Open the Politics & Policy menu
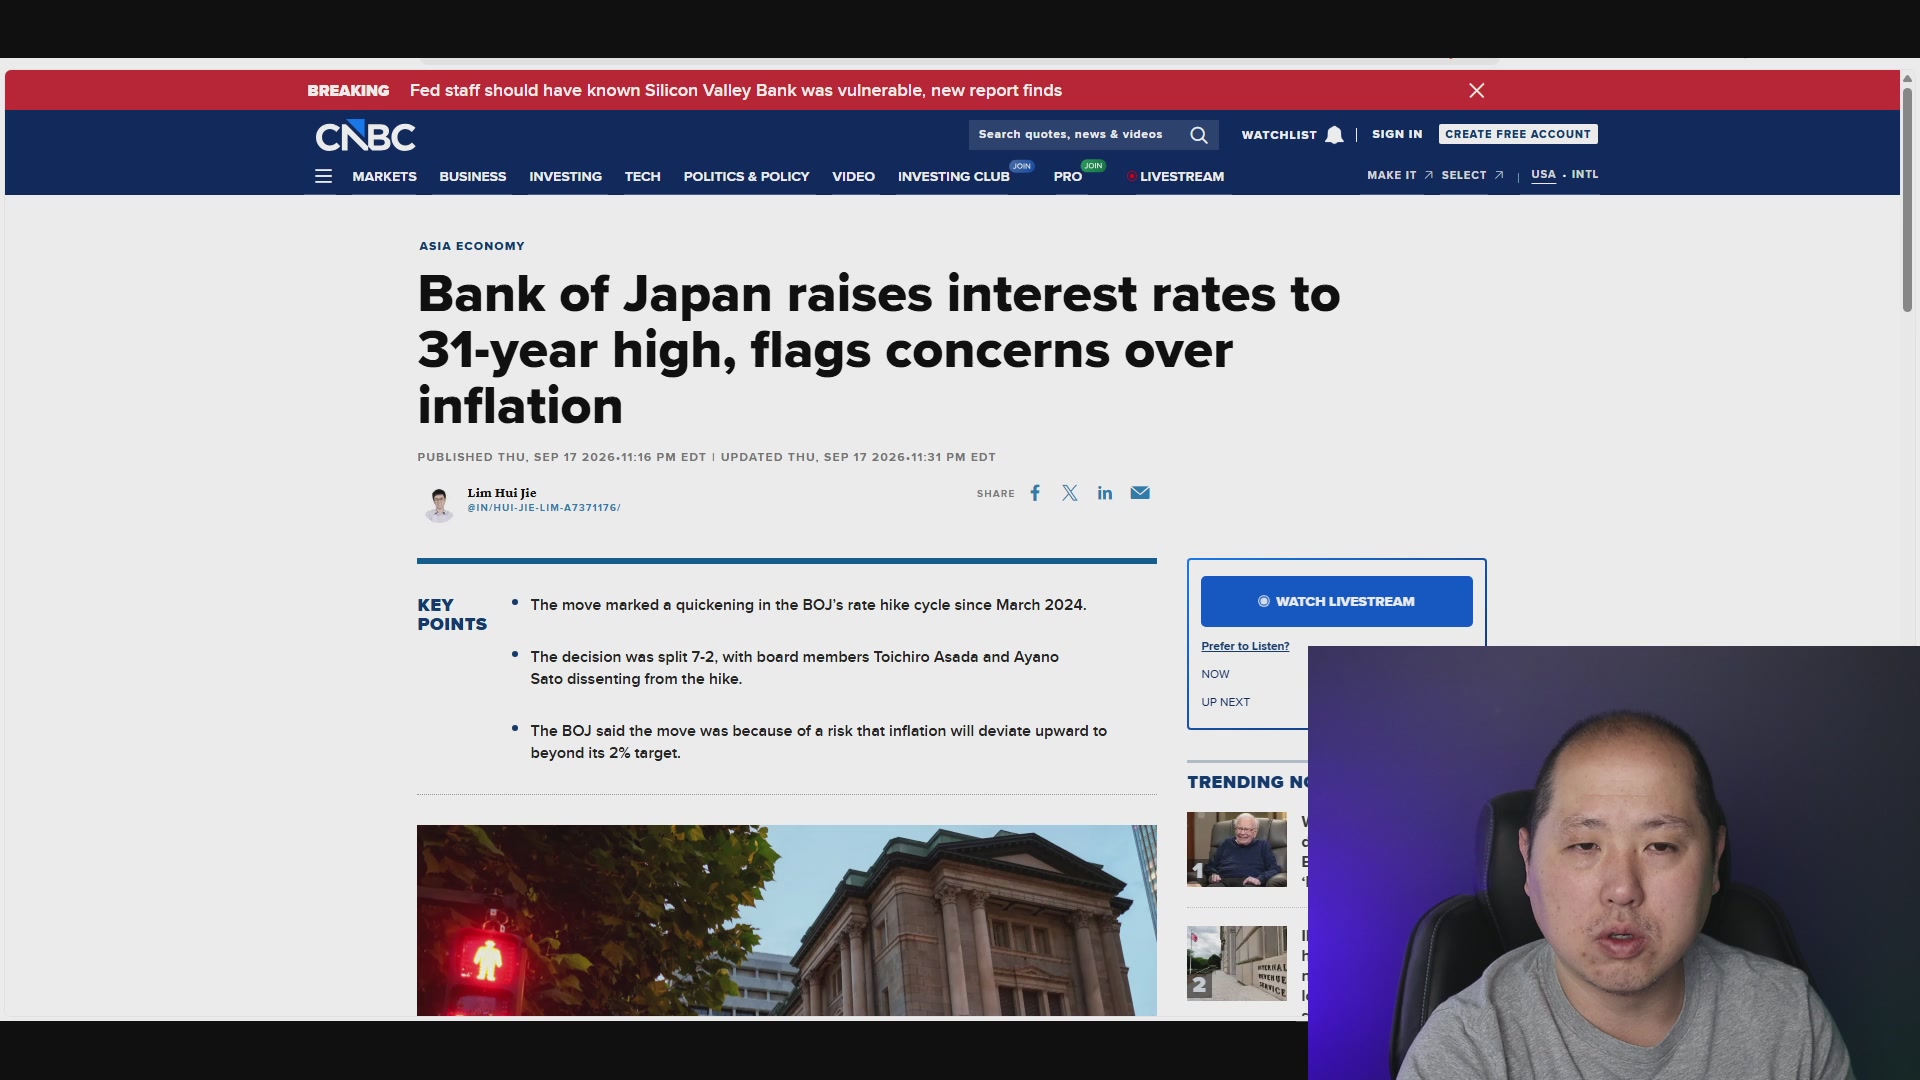This screenshot has width=1920, height=1080. (x=746, y=176)
